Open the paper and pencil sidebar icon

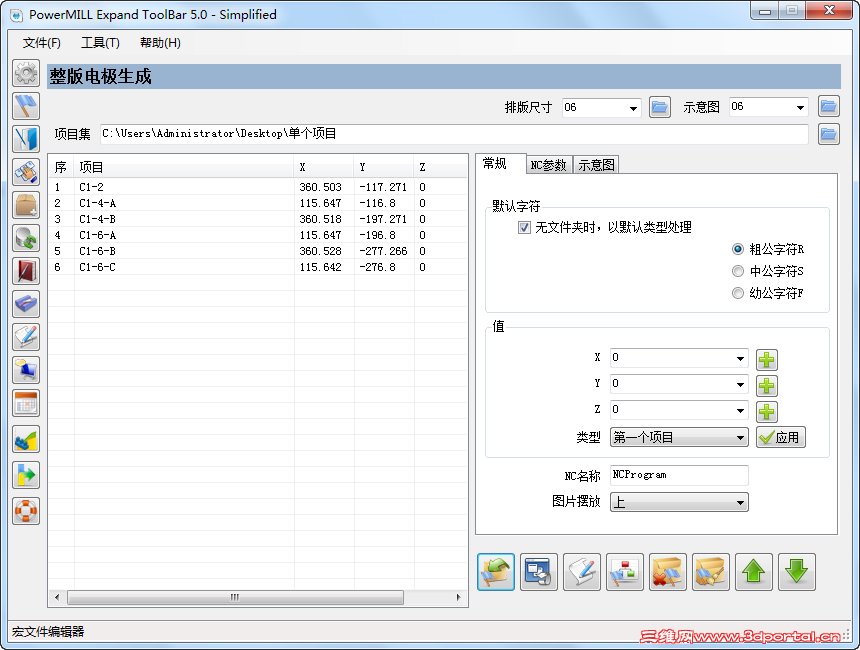tap(26, 337)
